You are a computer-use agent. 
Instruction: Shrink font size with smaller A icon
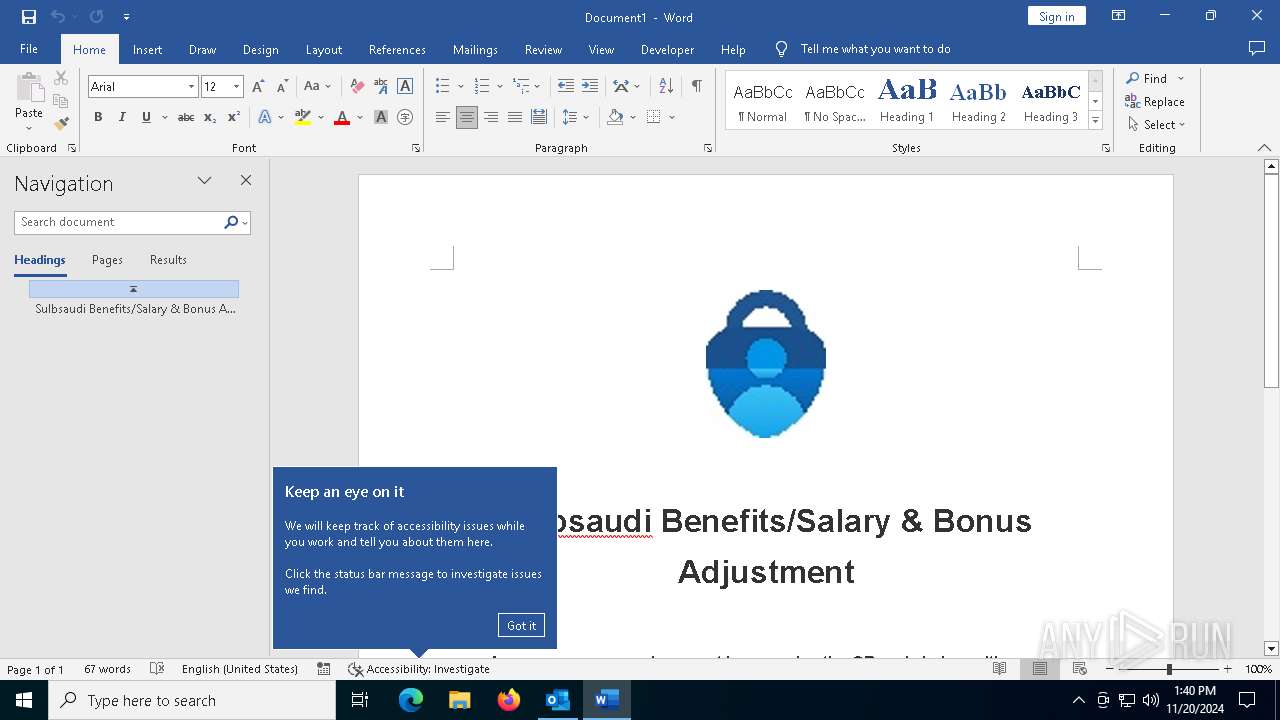282,86
